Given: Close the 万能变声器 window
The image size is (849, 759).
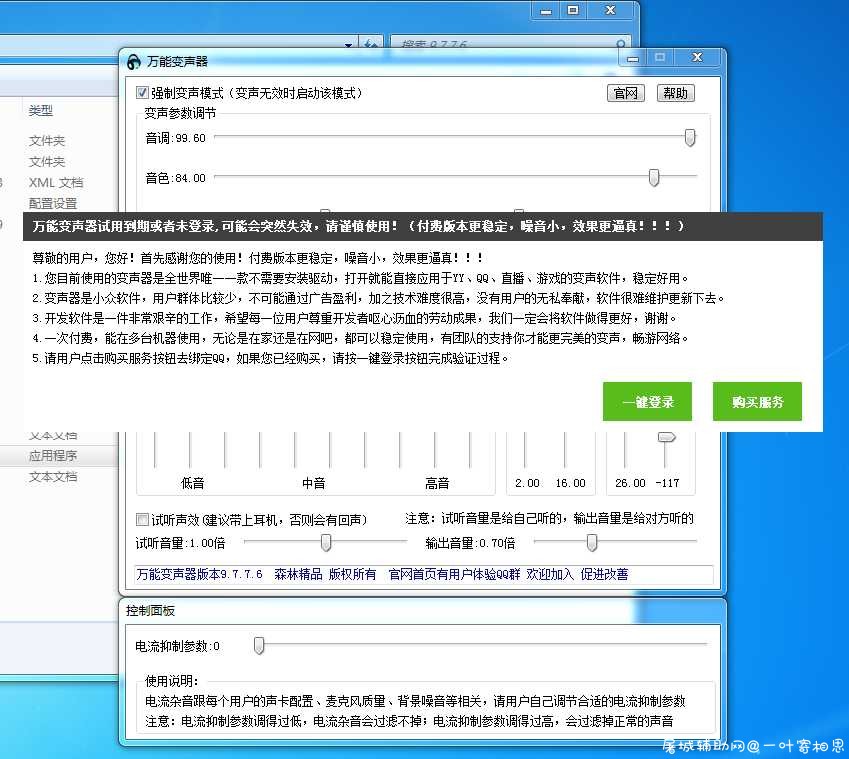Looking at the screenshot, I should point(697,57).
